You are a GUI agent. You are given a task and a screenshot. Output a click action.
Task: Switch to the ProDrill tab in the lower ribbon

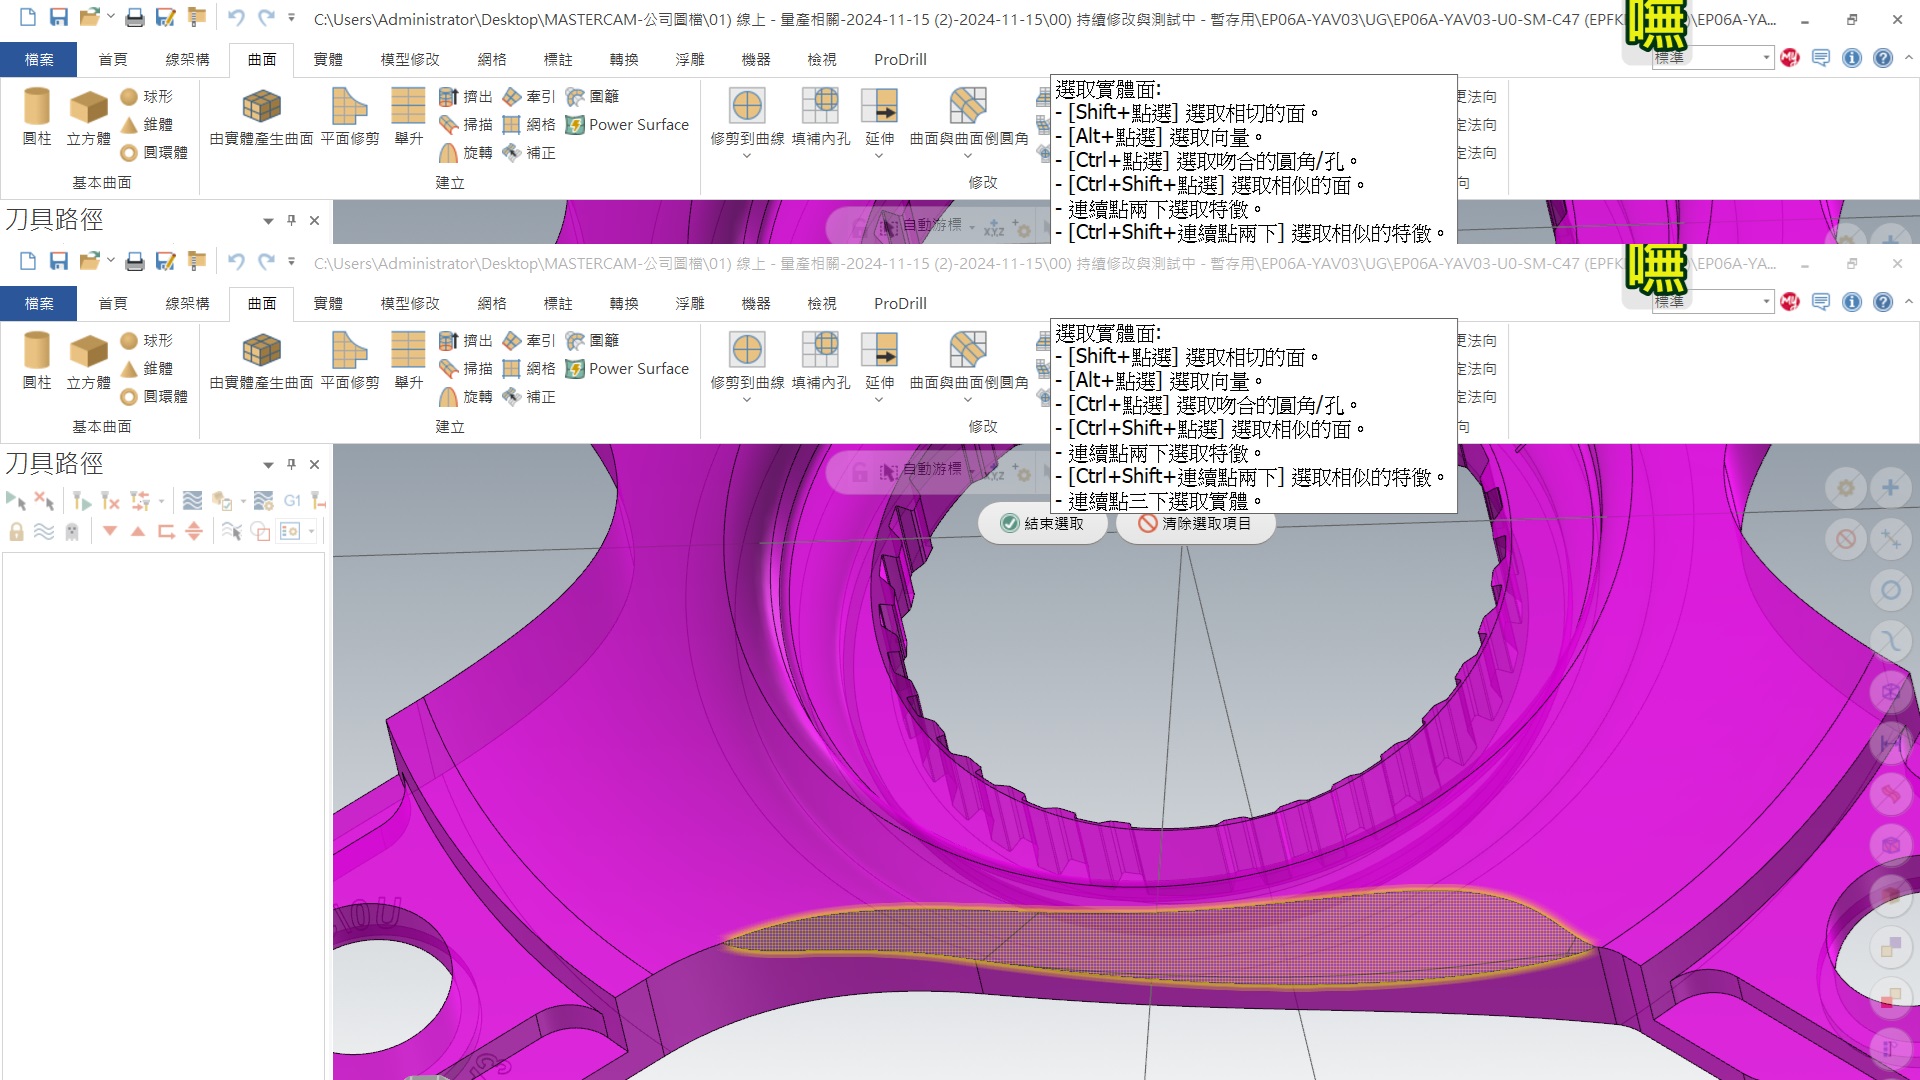[x=900, y=303]
